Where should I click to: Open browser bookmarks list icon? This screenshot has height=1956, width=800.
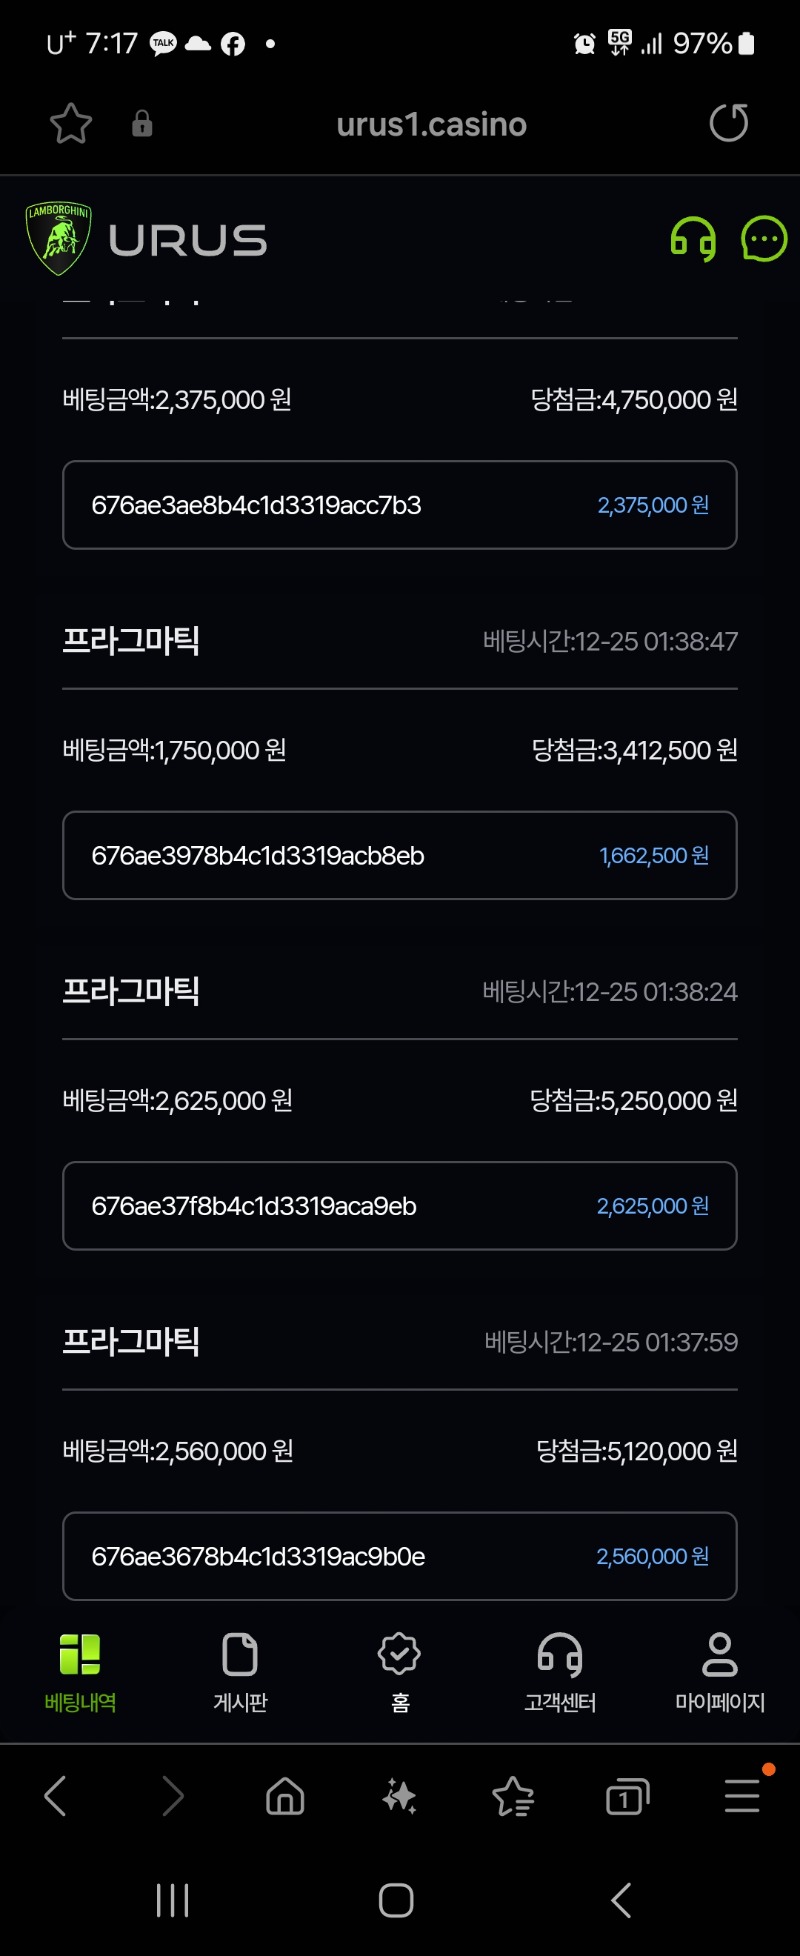click(514, 1796)
